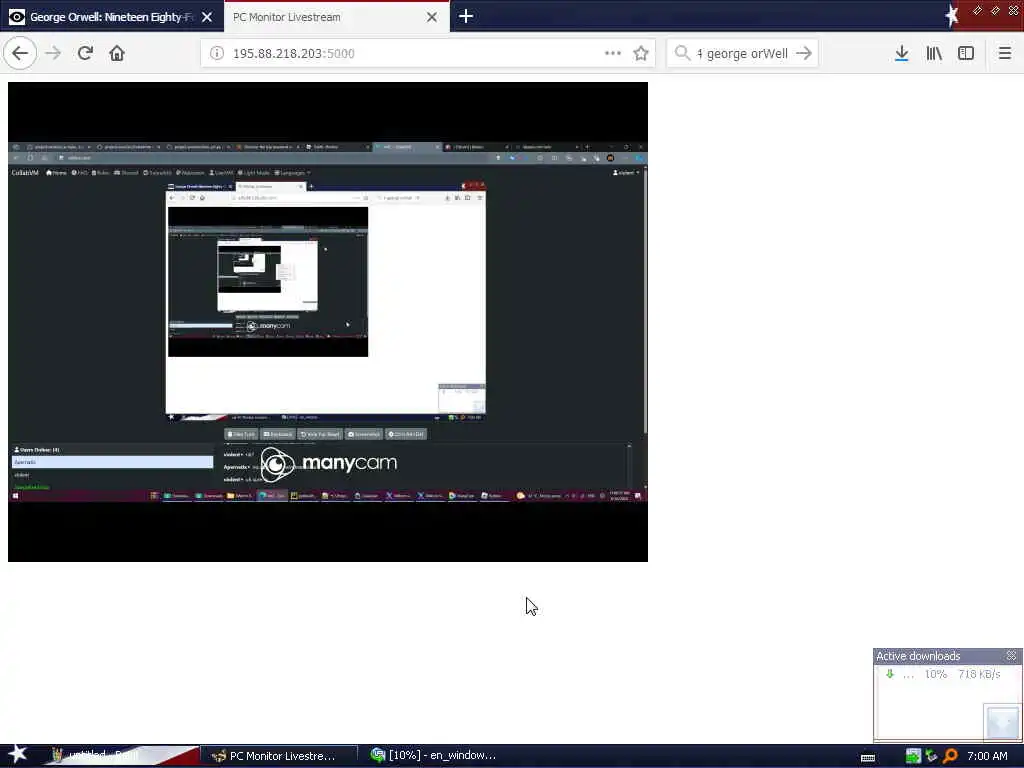Reload the current page
1024x768 pixels.
85,54
